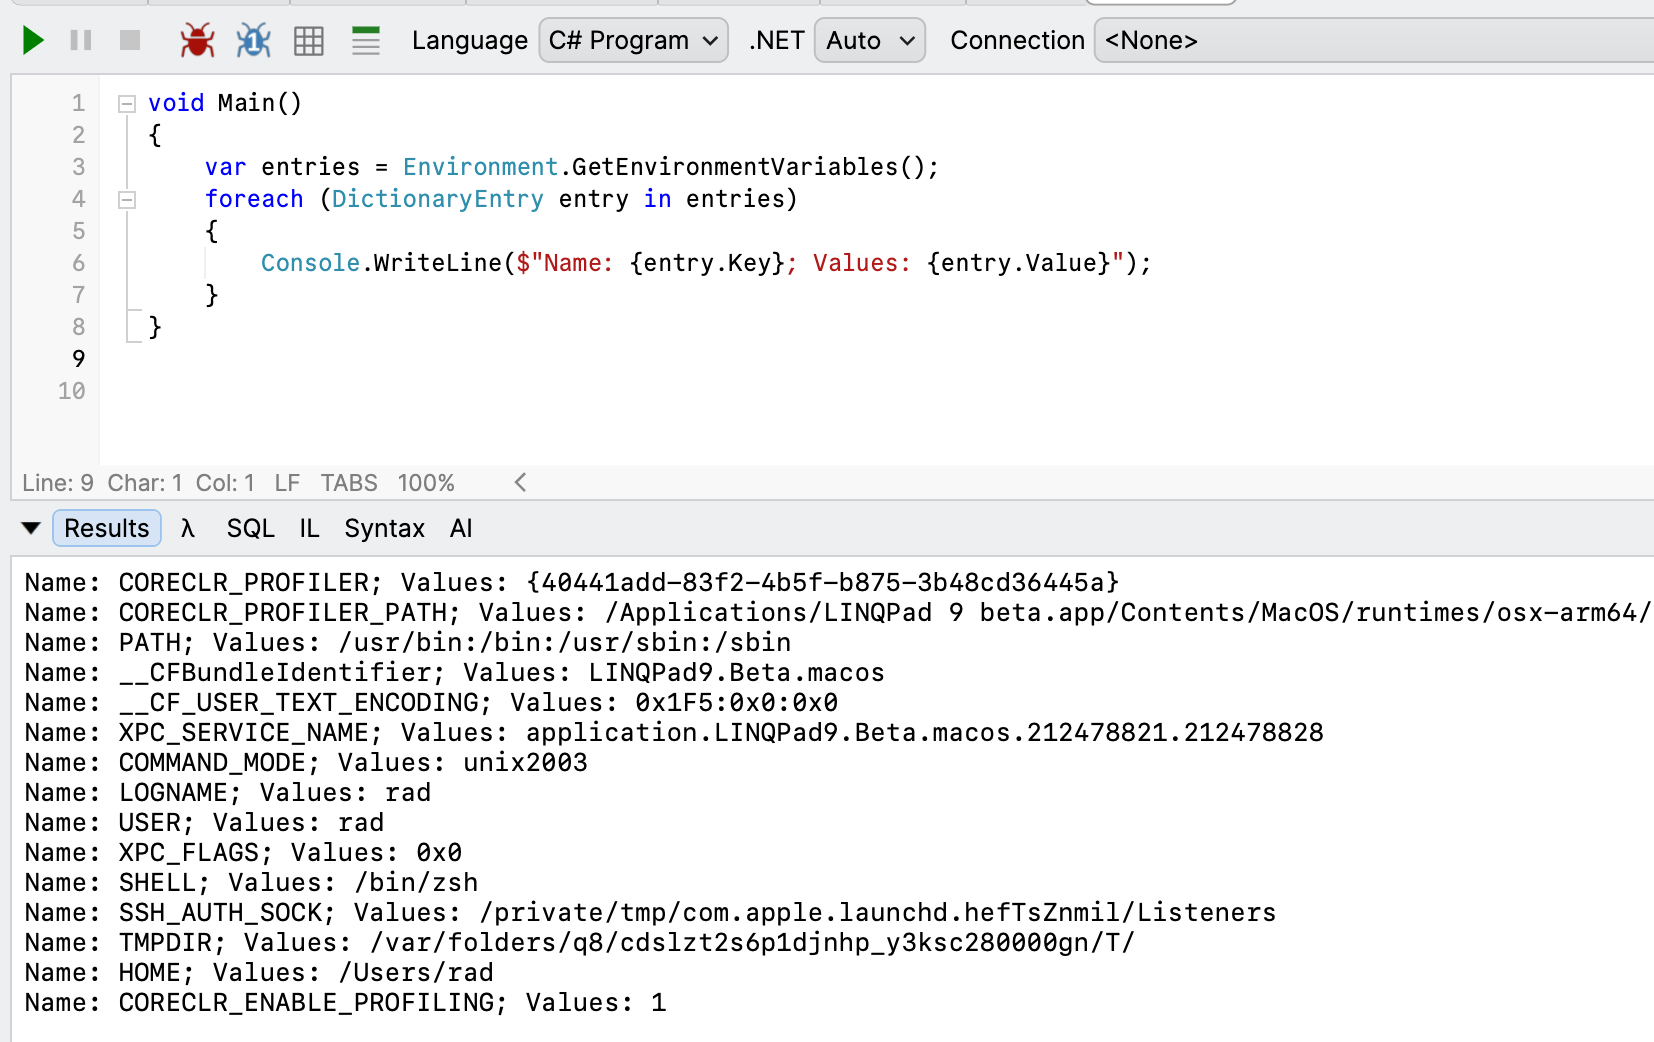This screenshot has height=1042, width=1654.
Task: Collapse results panel with black triangle
Action: click(31, 528)
